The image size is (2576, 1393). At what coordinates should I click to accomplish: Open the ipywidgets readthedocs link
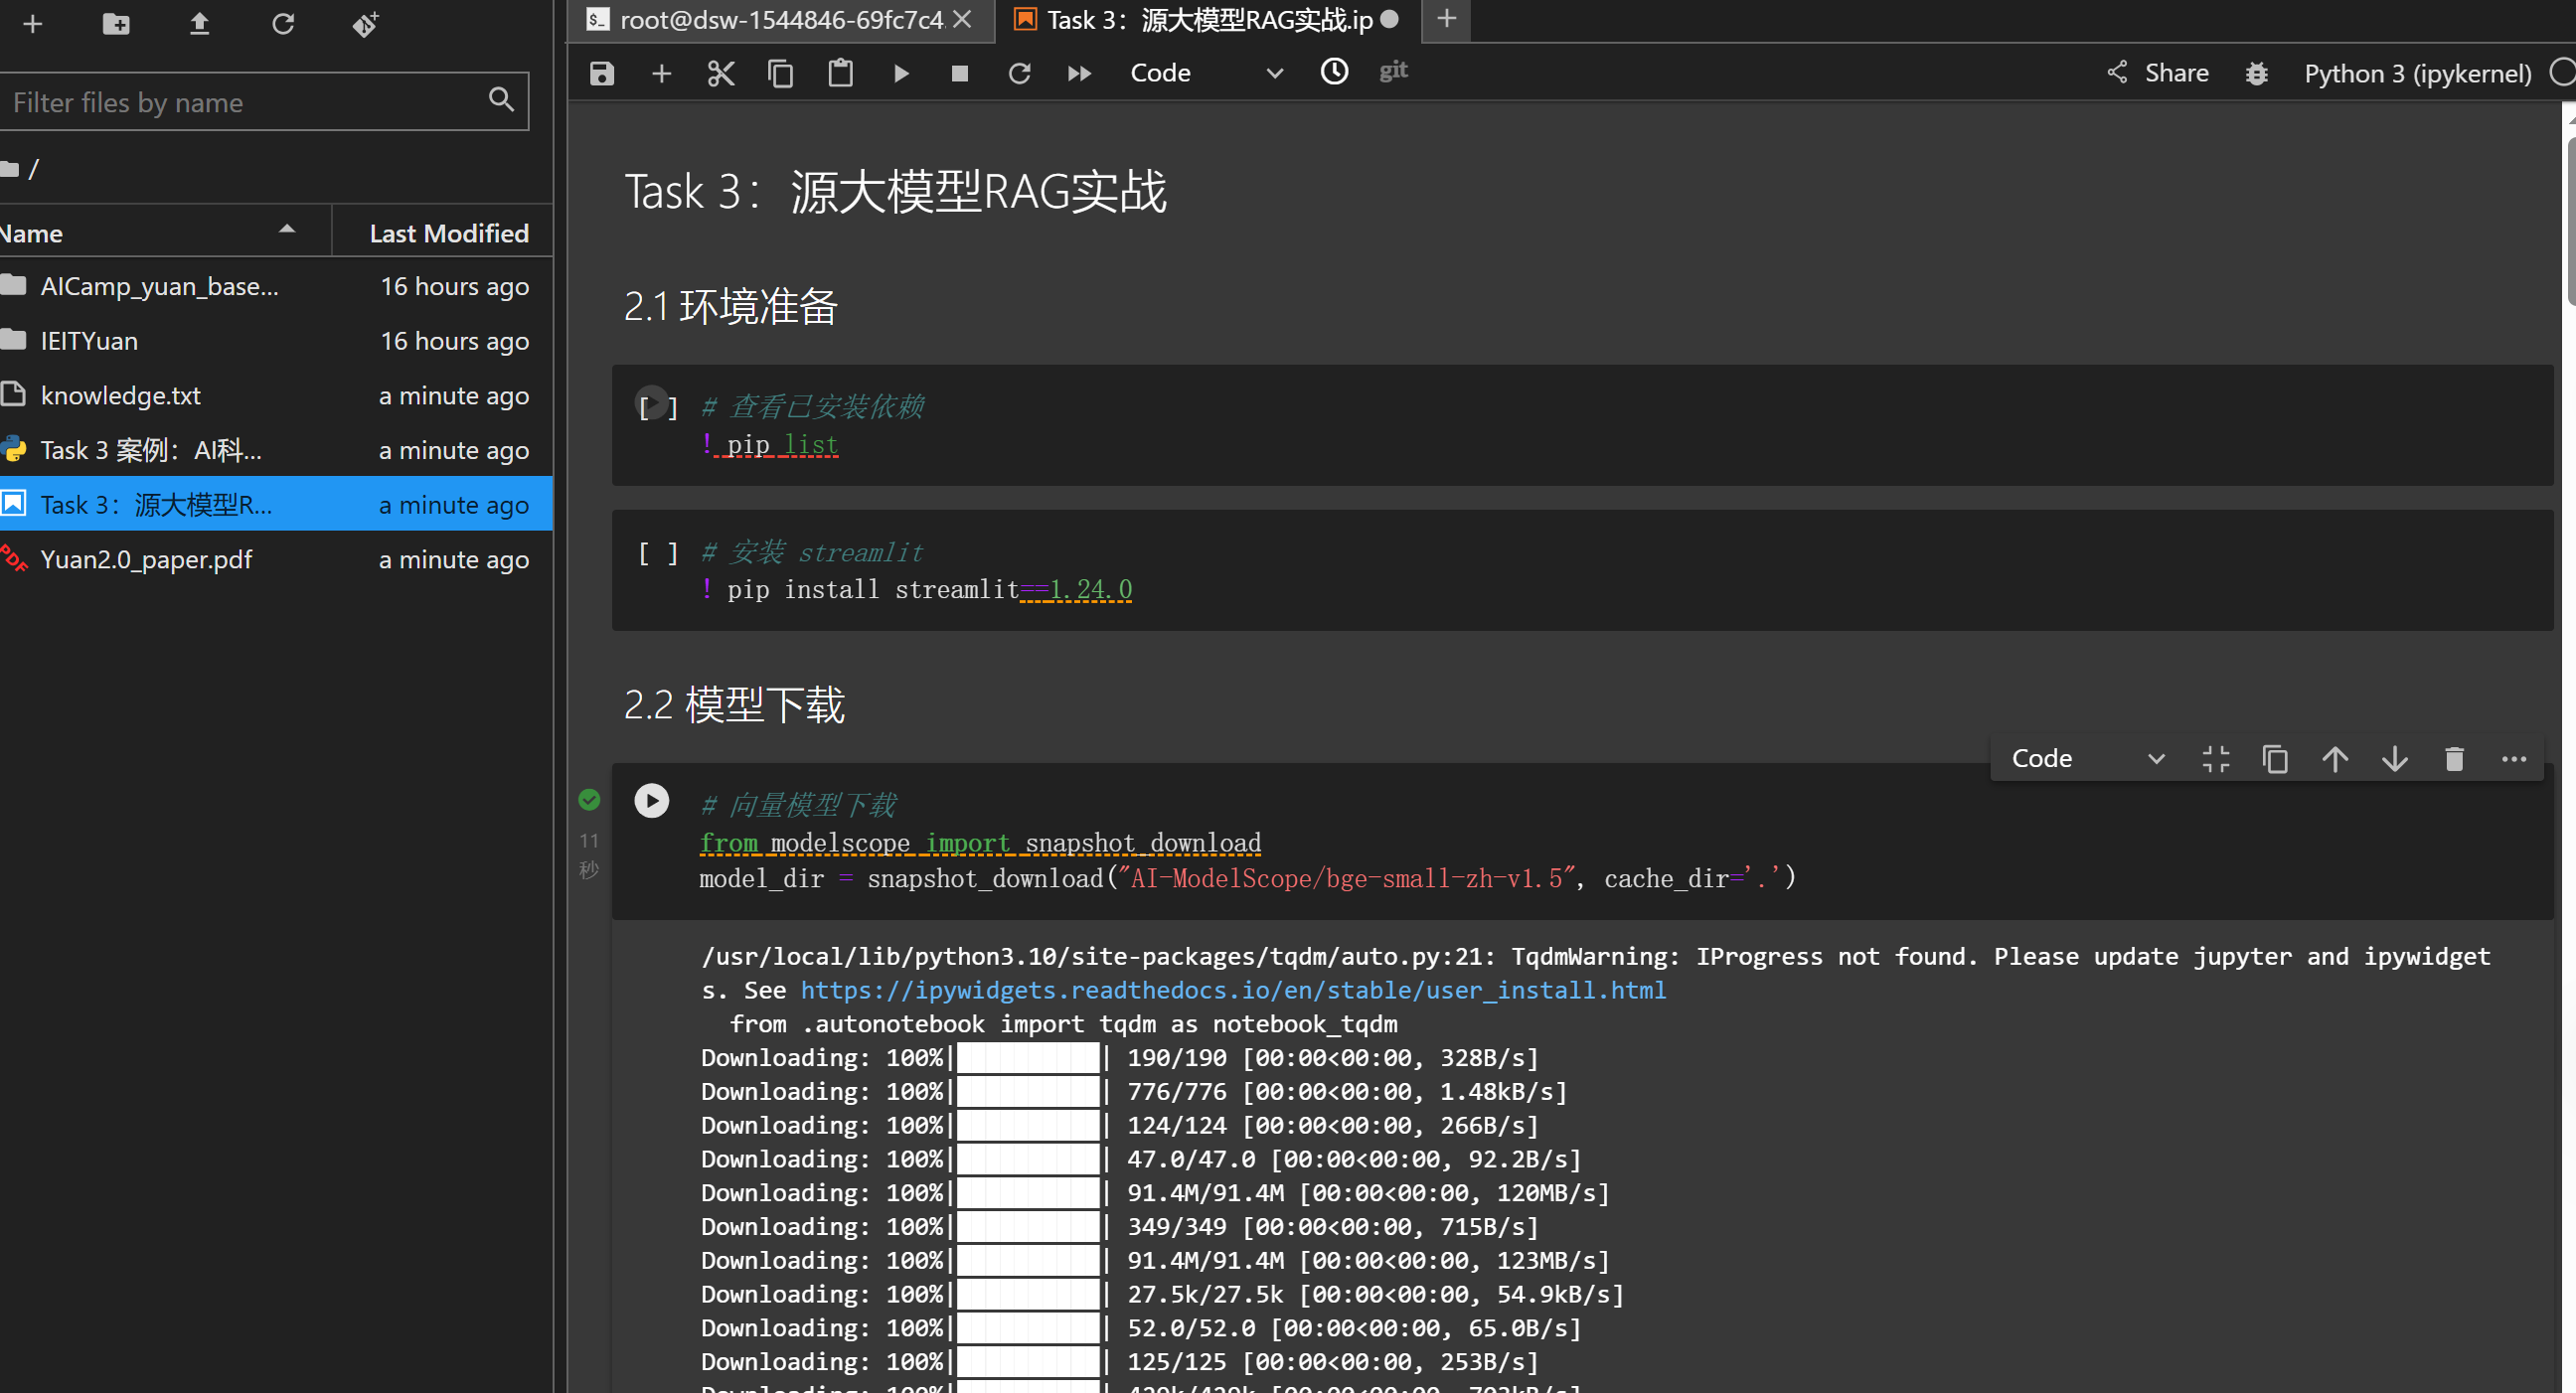[1232, 990]
